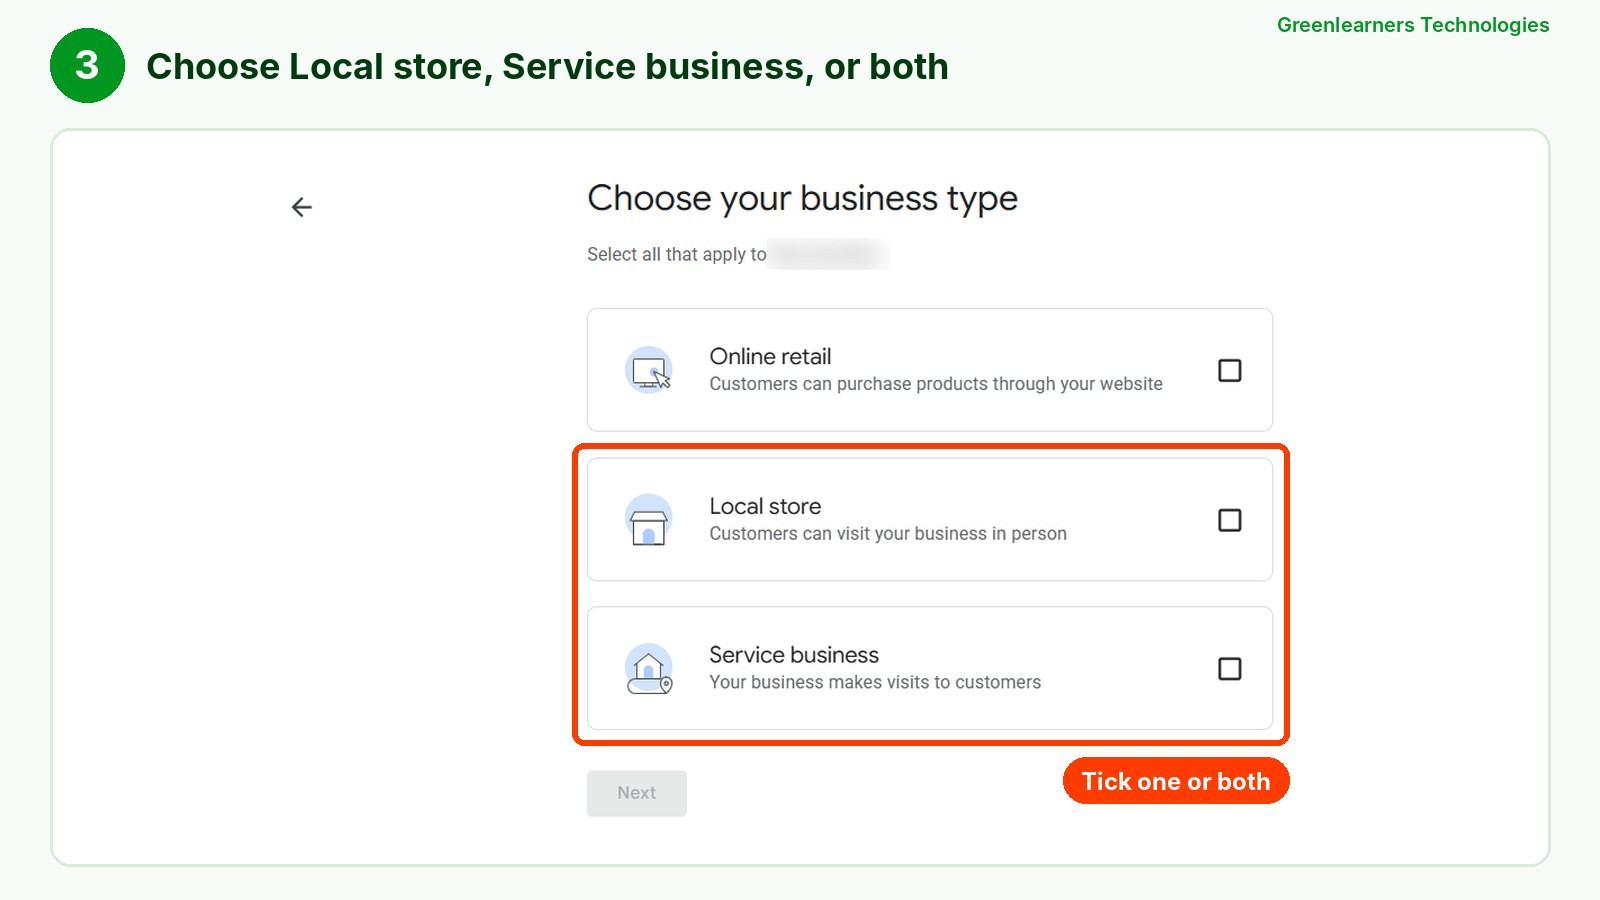Click the 'Choose your business type' heading

(x=802, y=199)
